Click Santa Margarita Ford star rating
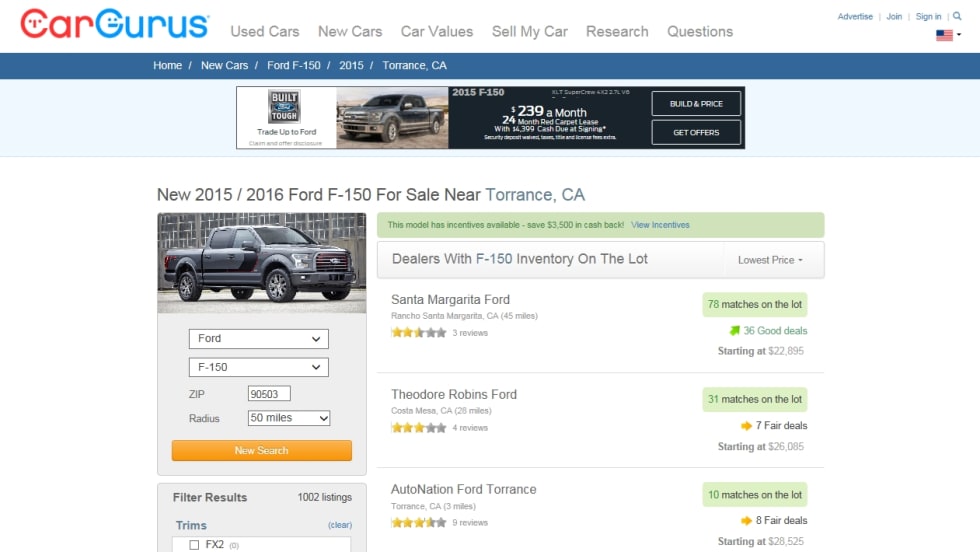 point(419,332)
